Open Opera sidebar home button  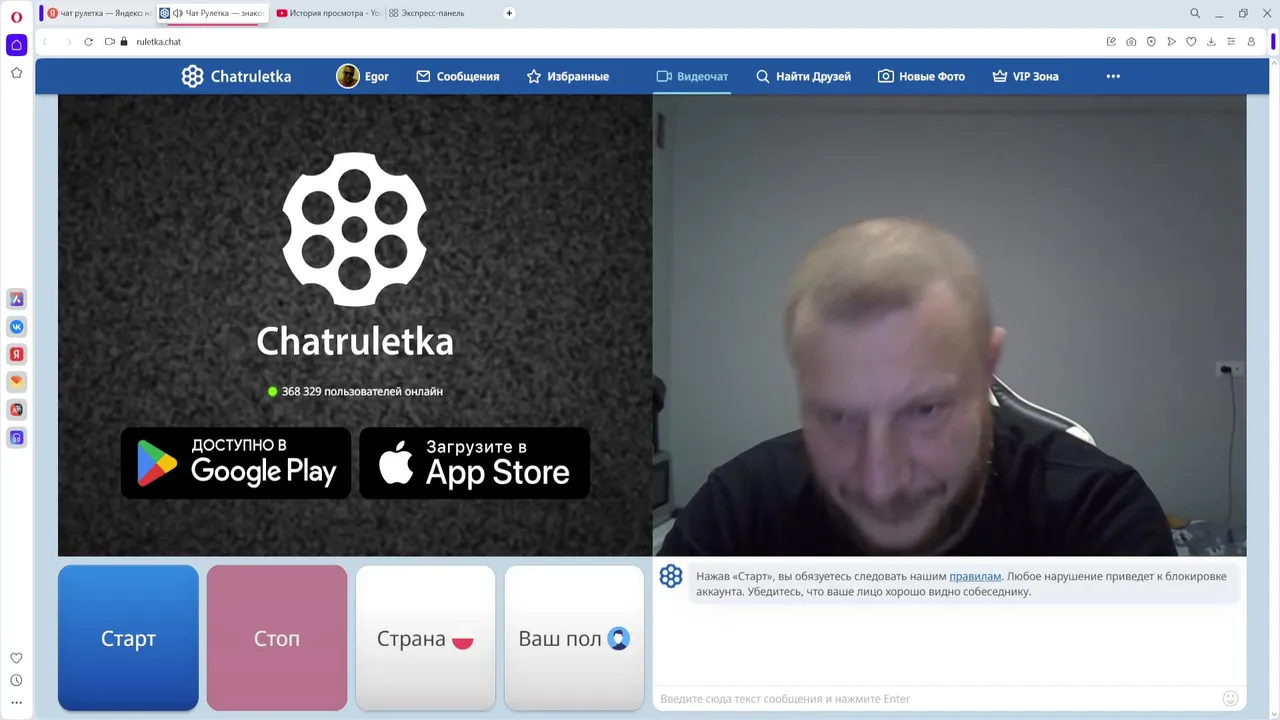click(x=16, y=45)
